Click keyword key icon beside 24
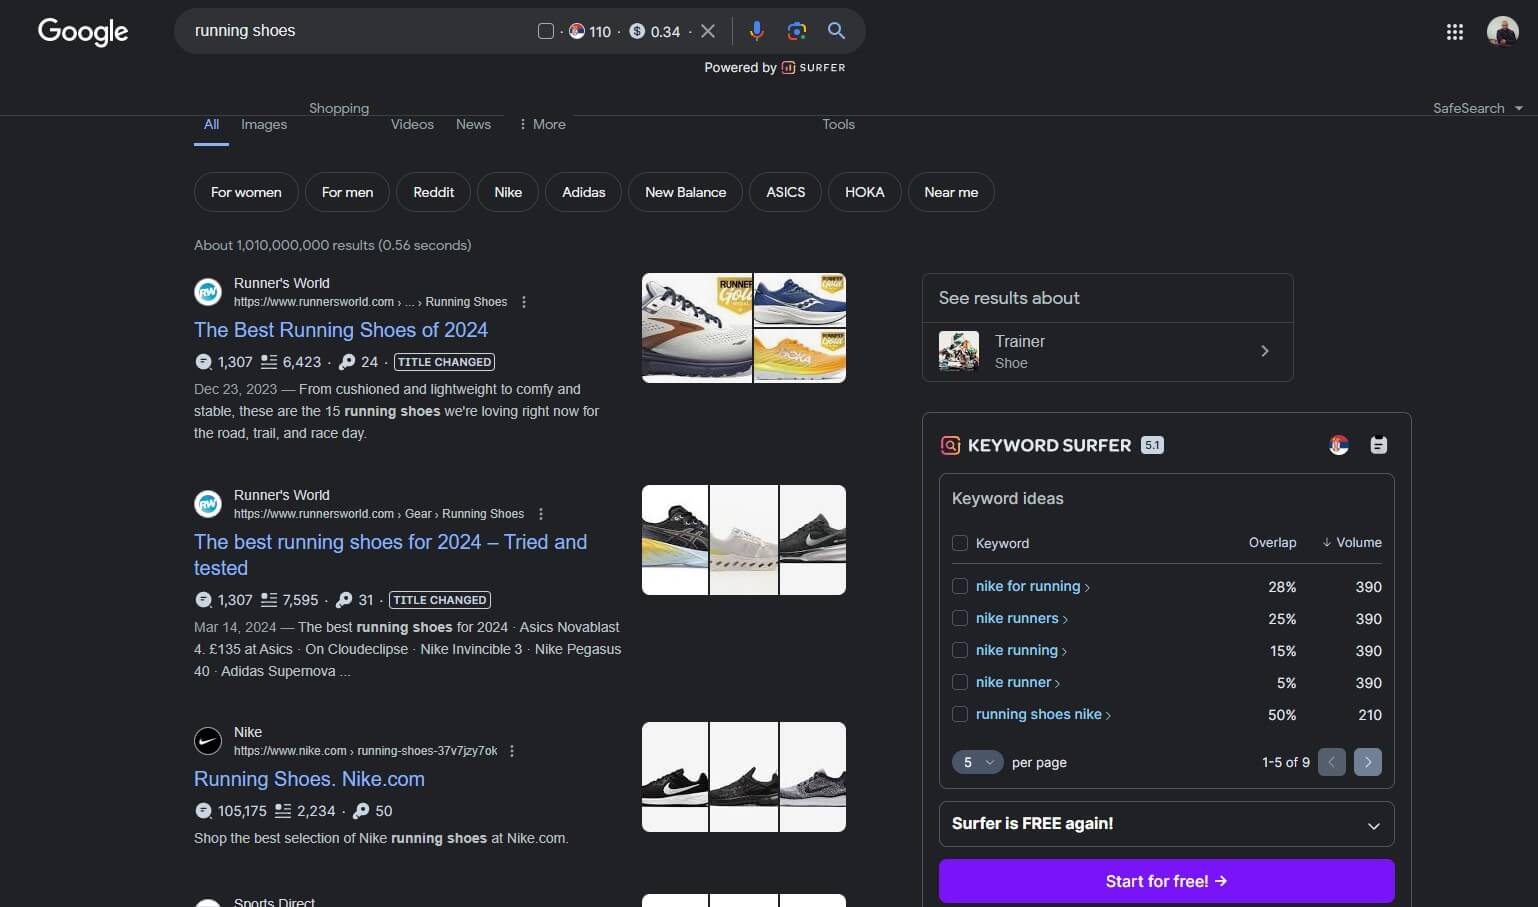The width and height of the screenshot is (1538, 907). (347, 362)
